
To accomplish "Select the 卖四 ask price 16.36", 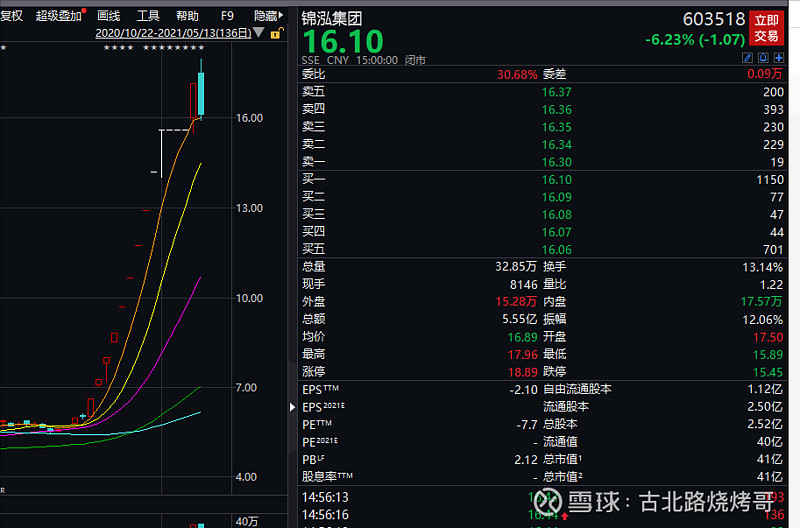I will click(x=557, y=110).
